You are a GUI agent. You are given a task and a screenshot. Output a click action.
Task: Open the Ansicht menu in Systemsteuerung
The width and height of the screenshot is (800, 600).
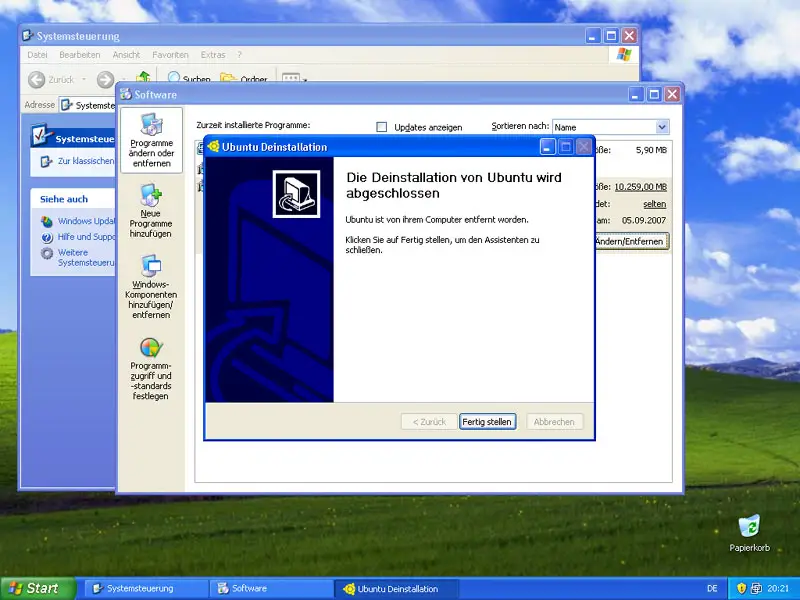point(126,55)
